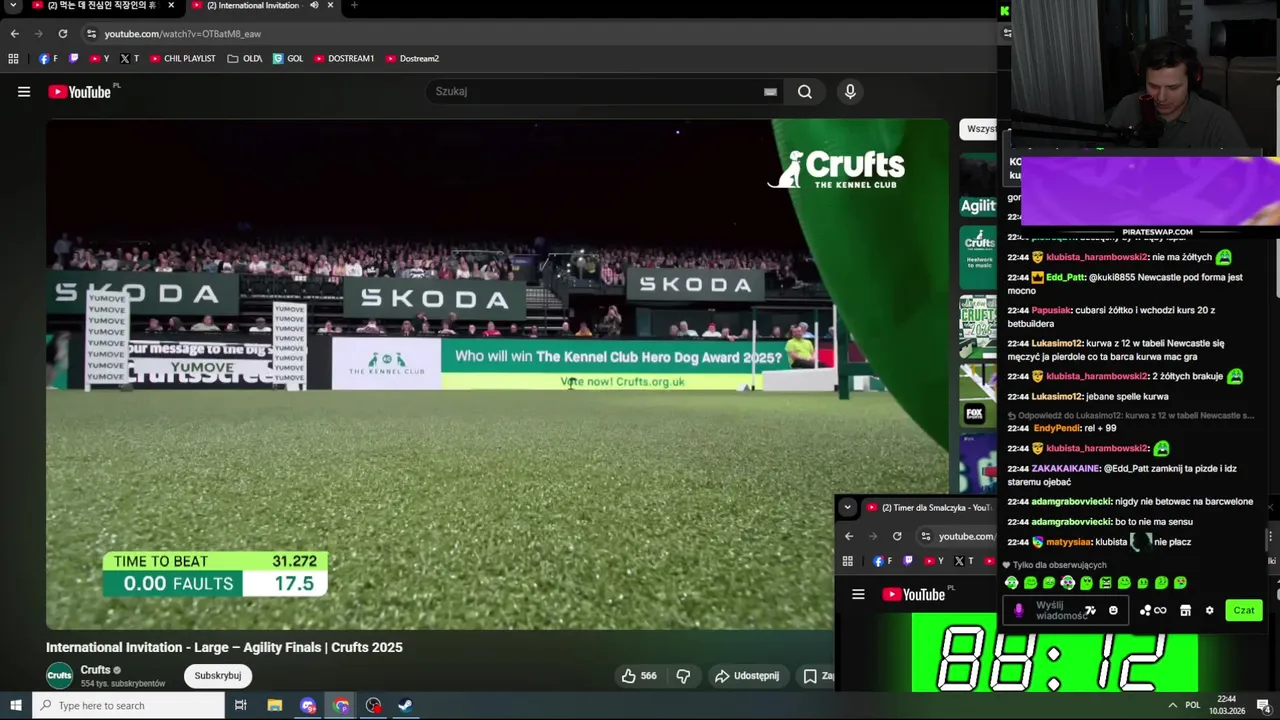Open the Twitch bookmark
Screen dimensions: 1280x720
[x=73, y=59]
